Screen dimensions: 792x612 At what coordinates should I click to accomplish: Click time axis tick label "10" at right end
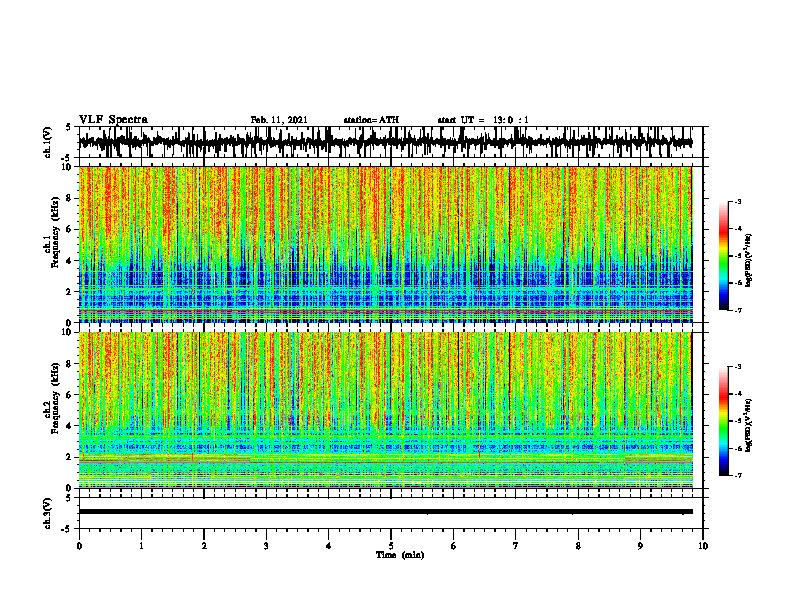[x=703, y=546]
